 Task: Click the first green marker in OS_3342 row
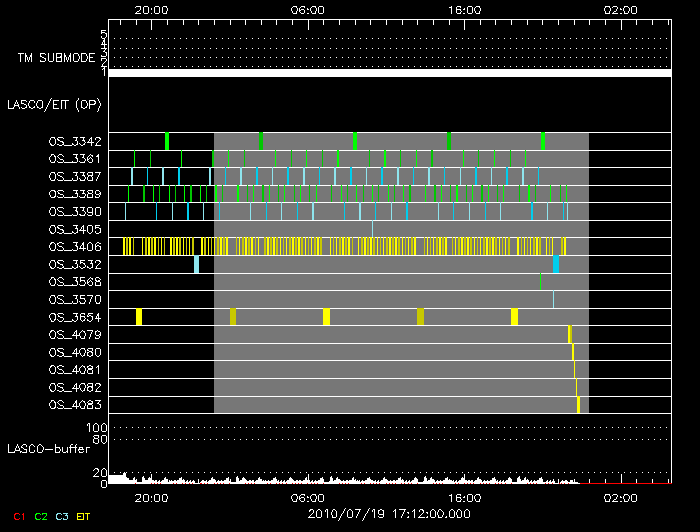coord(167,141)
